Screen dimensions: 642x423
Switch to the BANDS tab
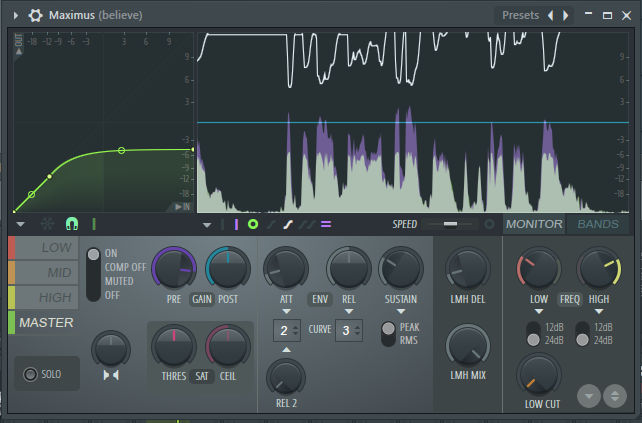click(x=598, y=224)
